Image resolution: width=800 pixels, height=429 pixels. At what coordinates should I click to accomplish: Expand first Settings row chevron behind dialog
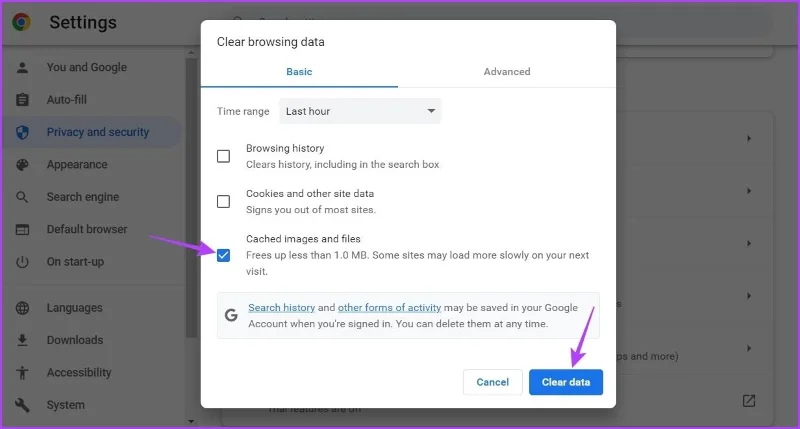[748, 138]
